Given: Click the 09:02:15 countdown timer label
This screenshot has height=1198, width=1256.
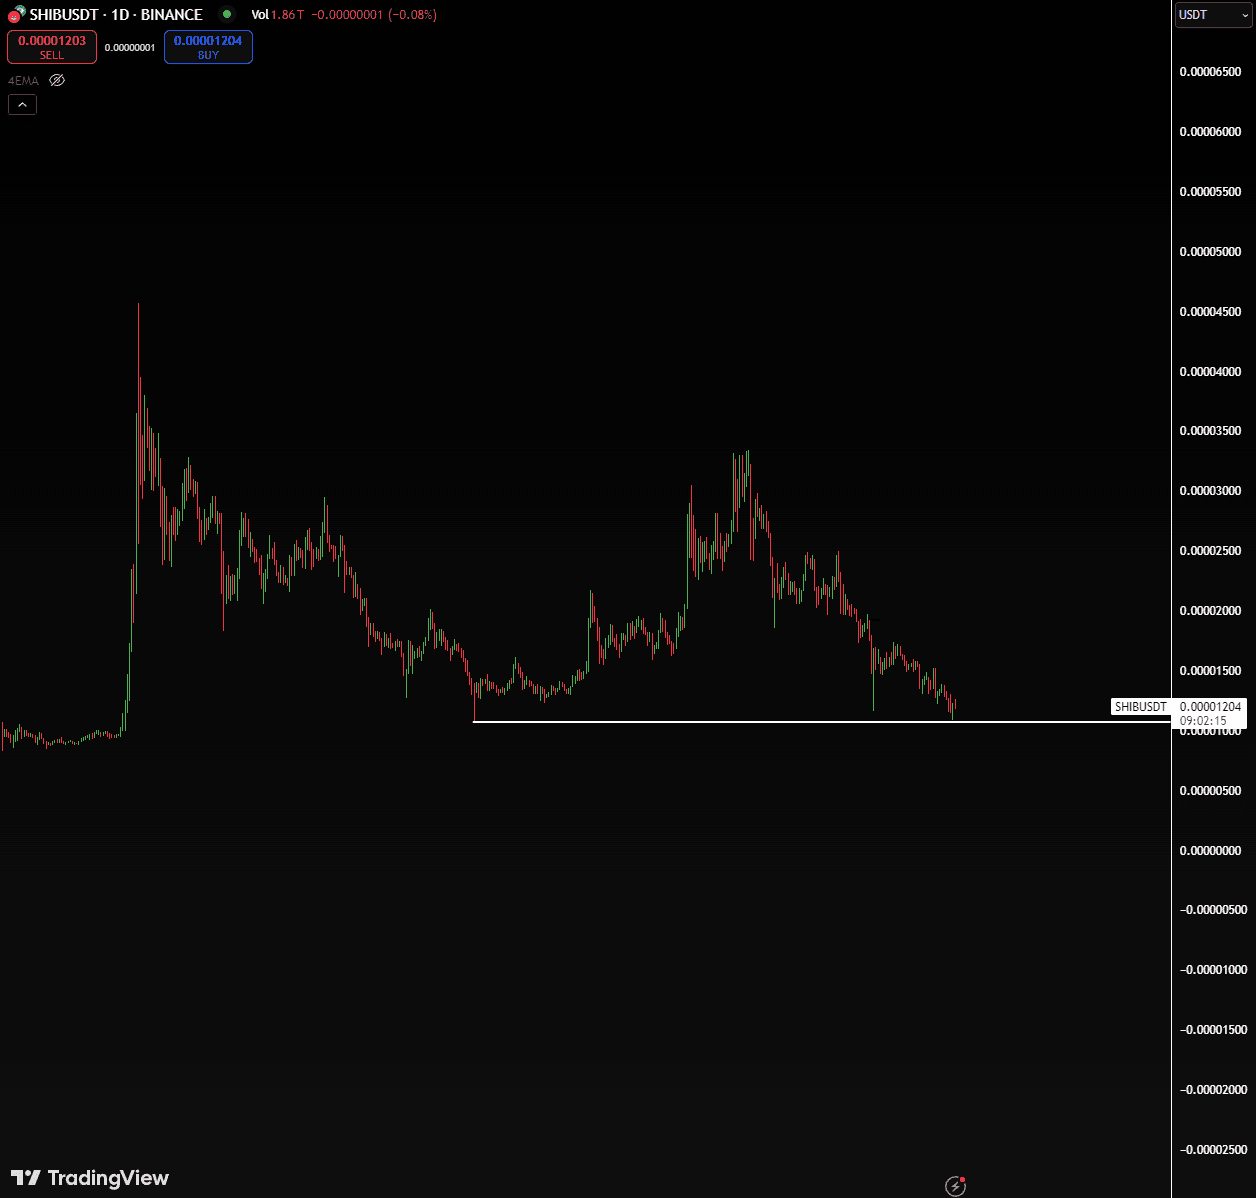Looking at the screenshot, I should (x=1203, y=720).
